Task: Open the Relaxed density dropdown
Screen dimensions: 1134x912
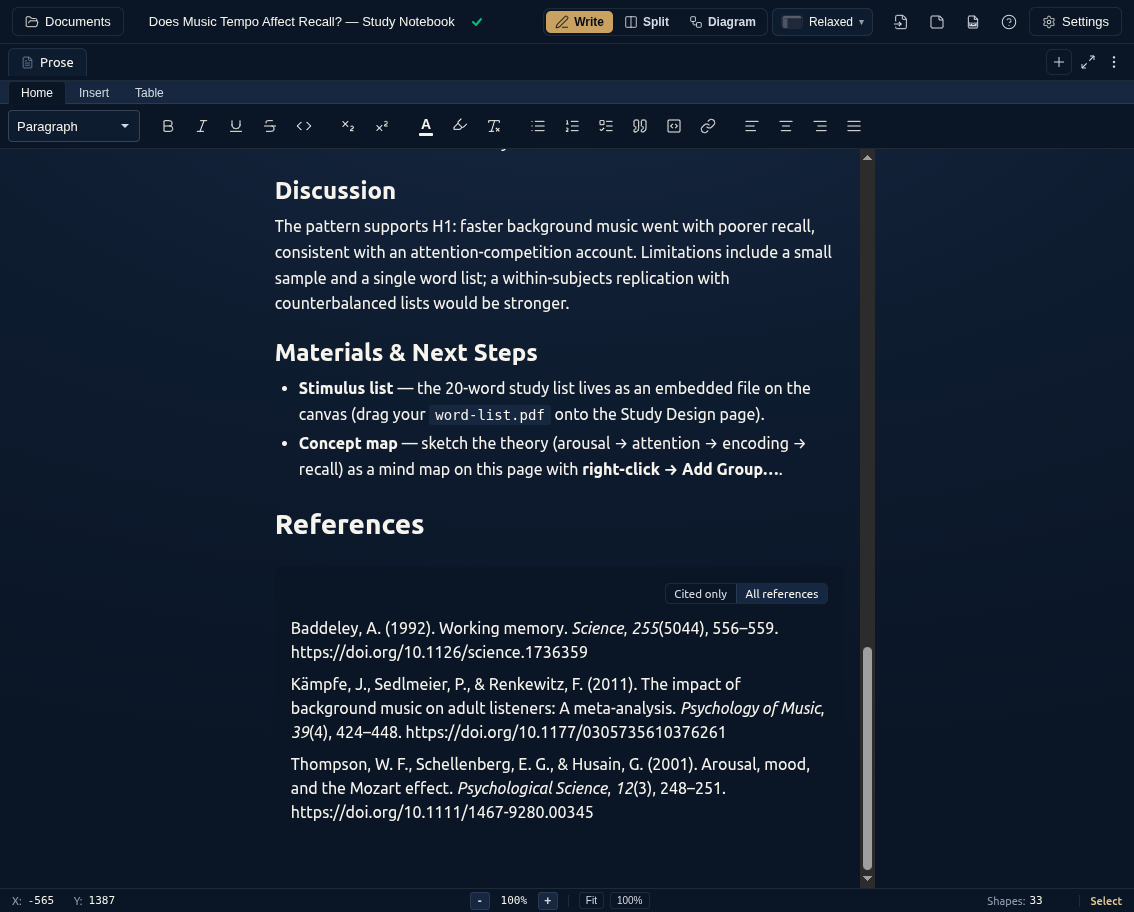Action: (x=822, y=22)
